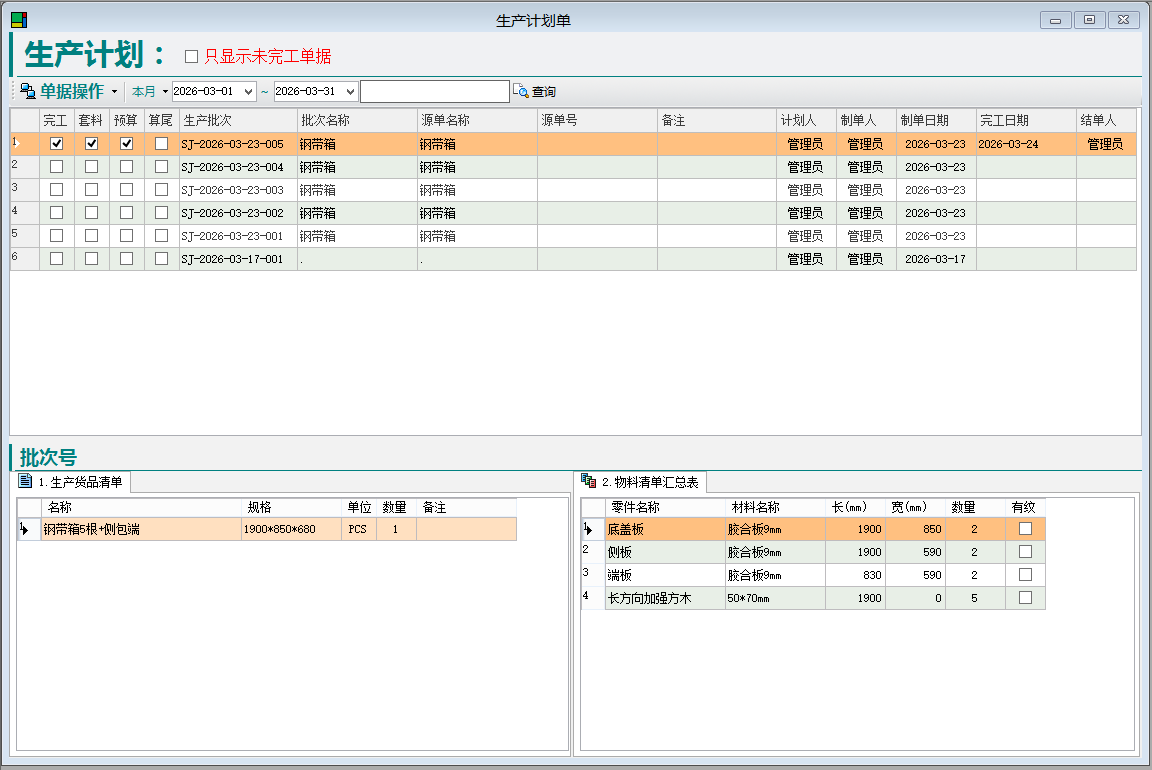Click the row arrow beside 钢带箱5根+侧包端
The height and width of the screenshot is (770, 1152).
[24, 530]
